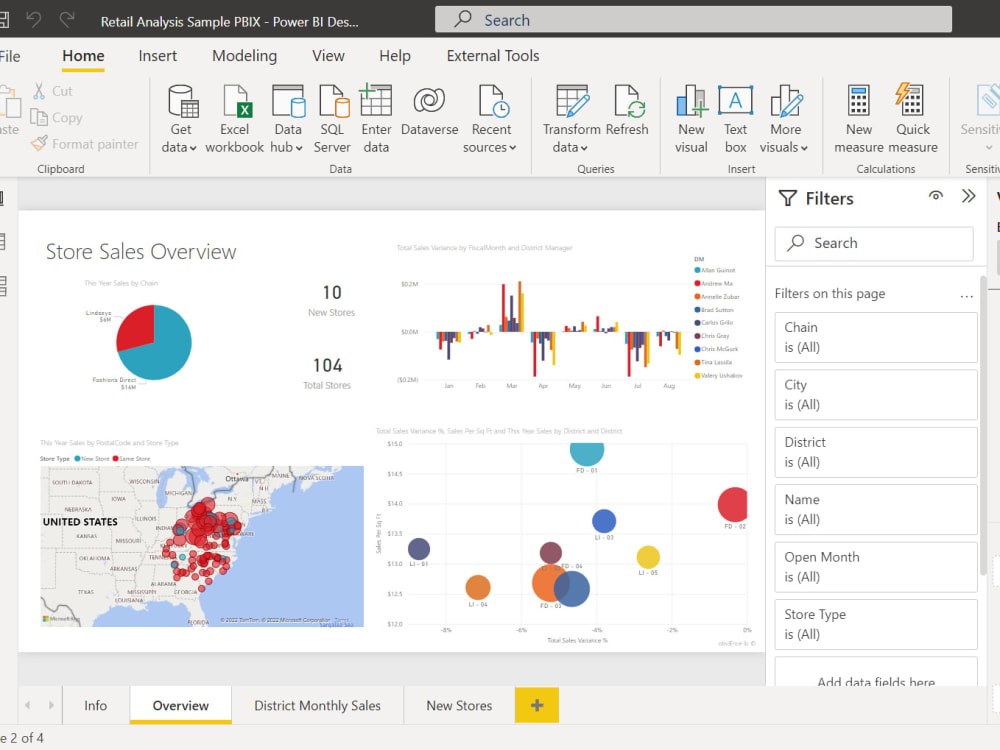Expand the Transform data dropdown
Screen dimensions: 1000x750
pyautogui.click(x=571, y=147)
